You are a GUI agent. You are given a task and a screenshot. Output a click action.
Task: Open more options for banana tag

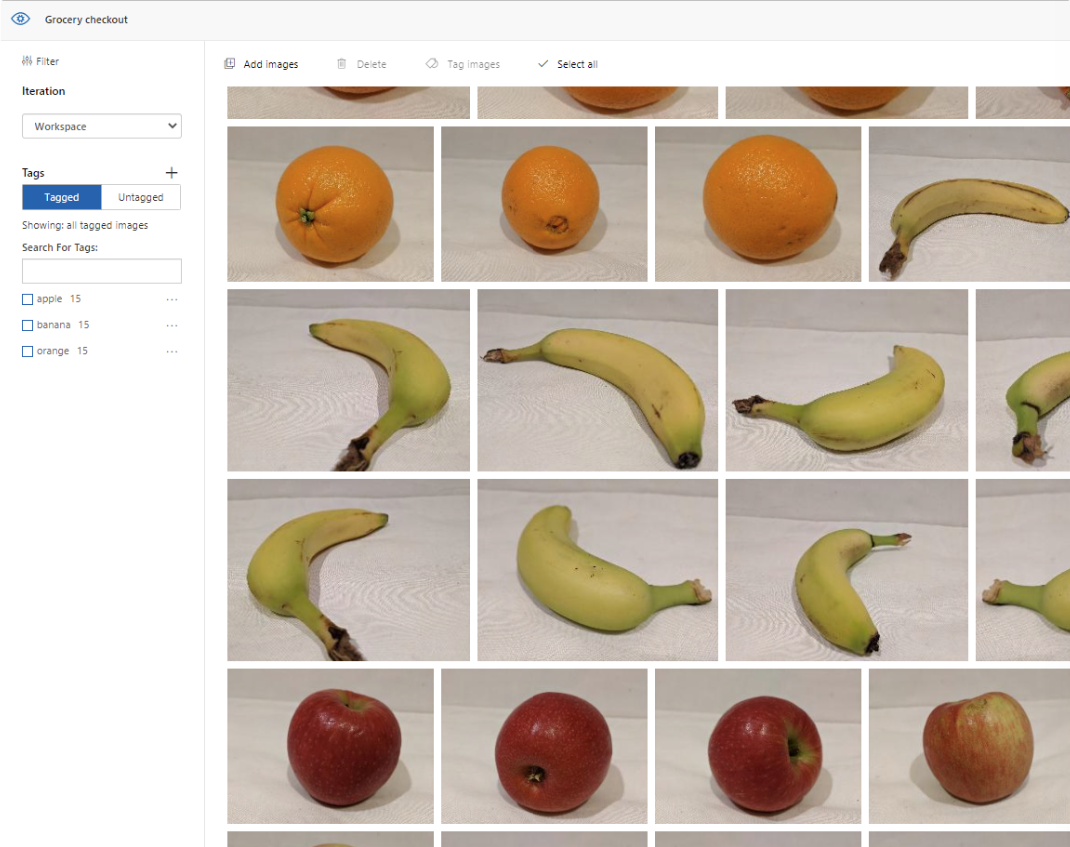tap(172, 326)
